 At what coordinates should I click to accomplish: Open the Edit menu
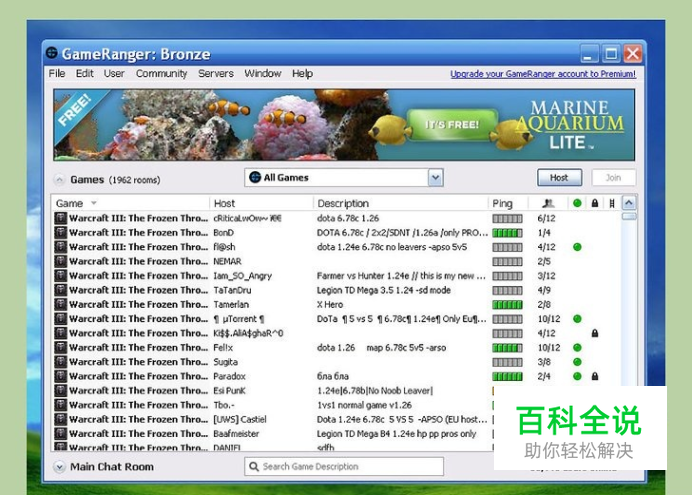tap(84, 73)
